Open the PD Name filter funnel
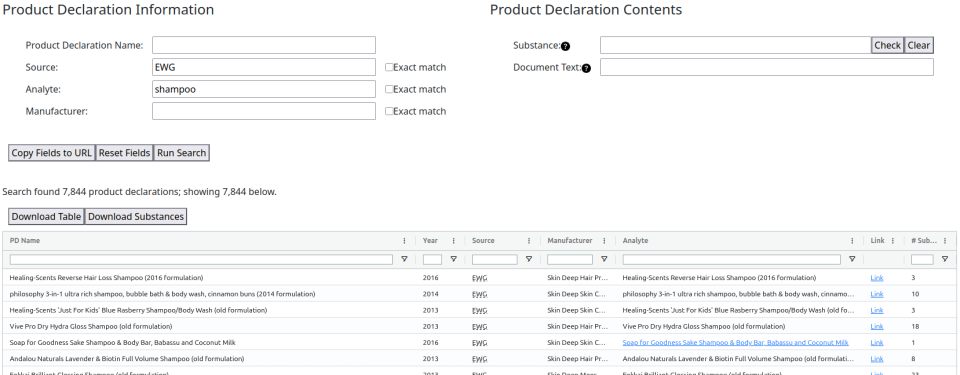Viewport: 960px width, 375px height. 404,259
